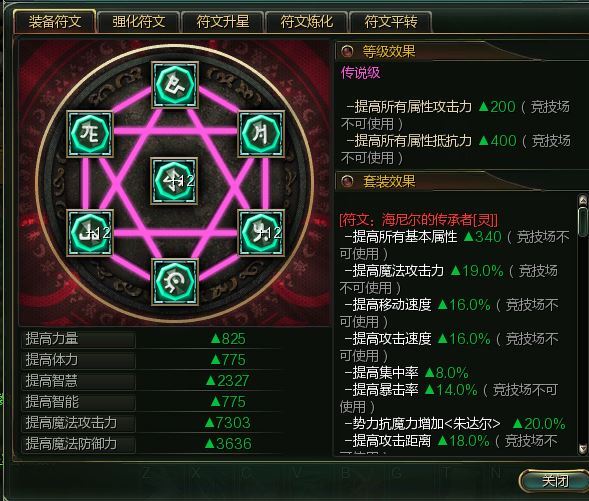Click the 等级效果 section orb icon

347,51
